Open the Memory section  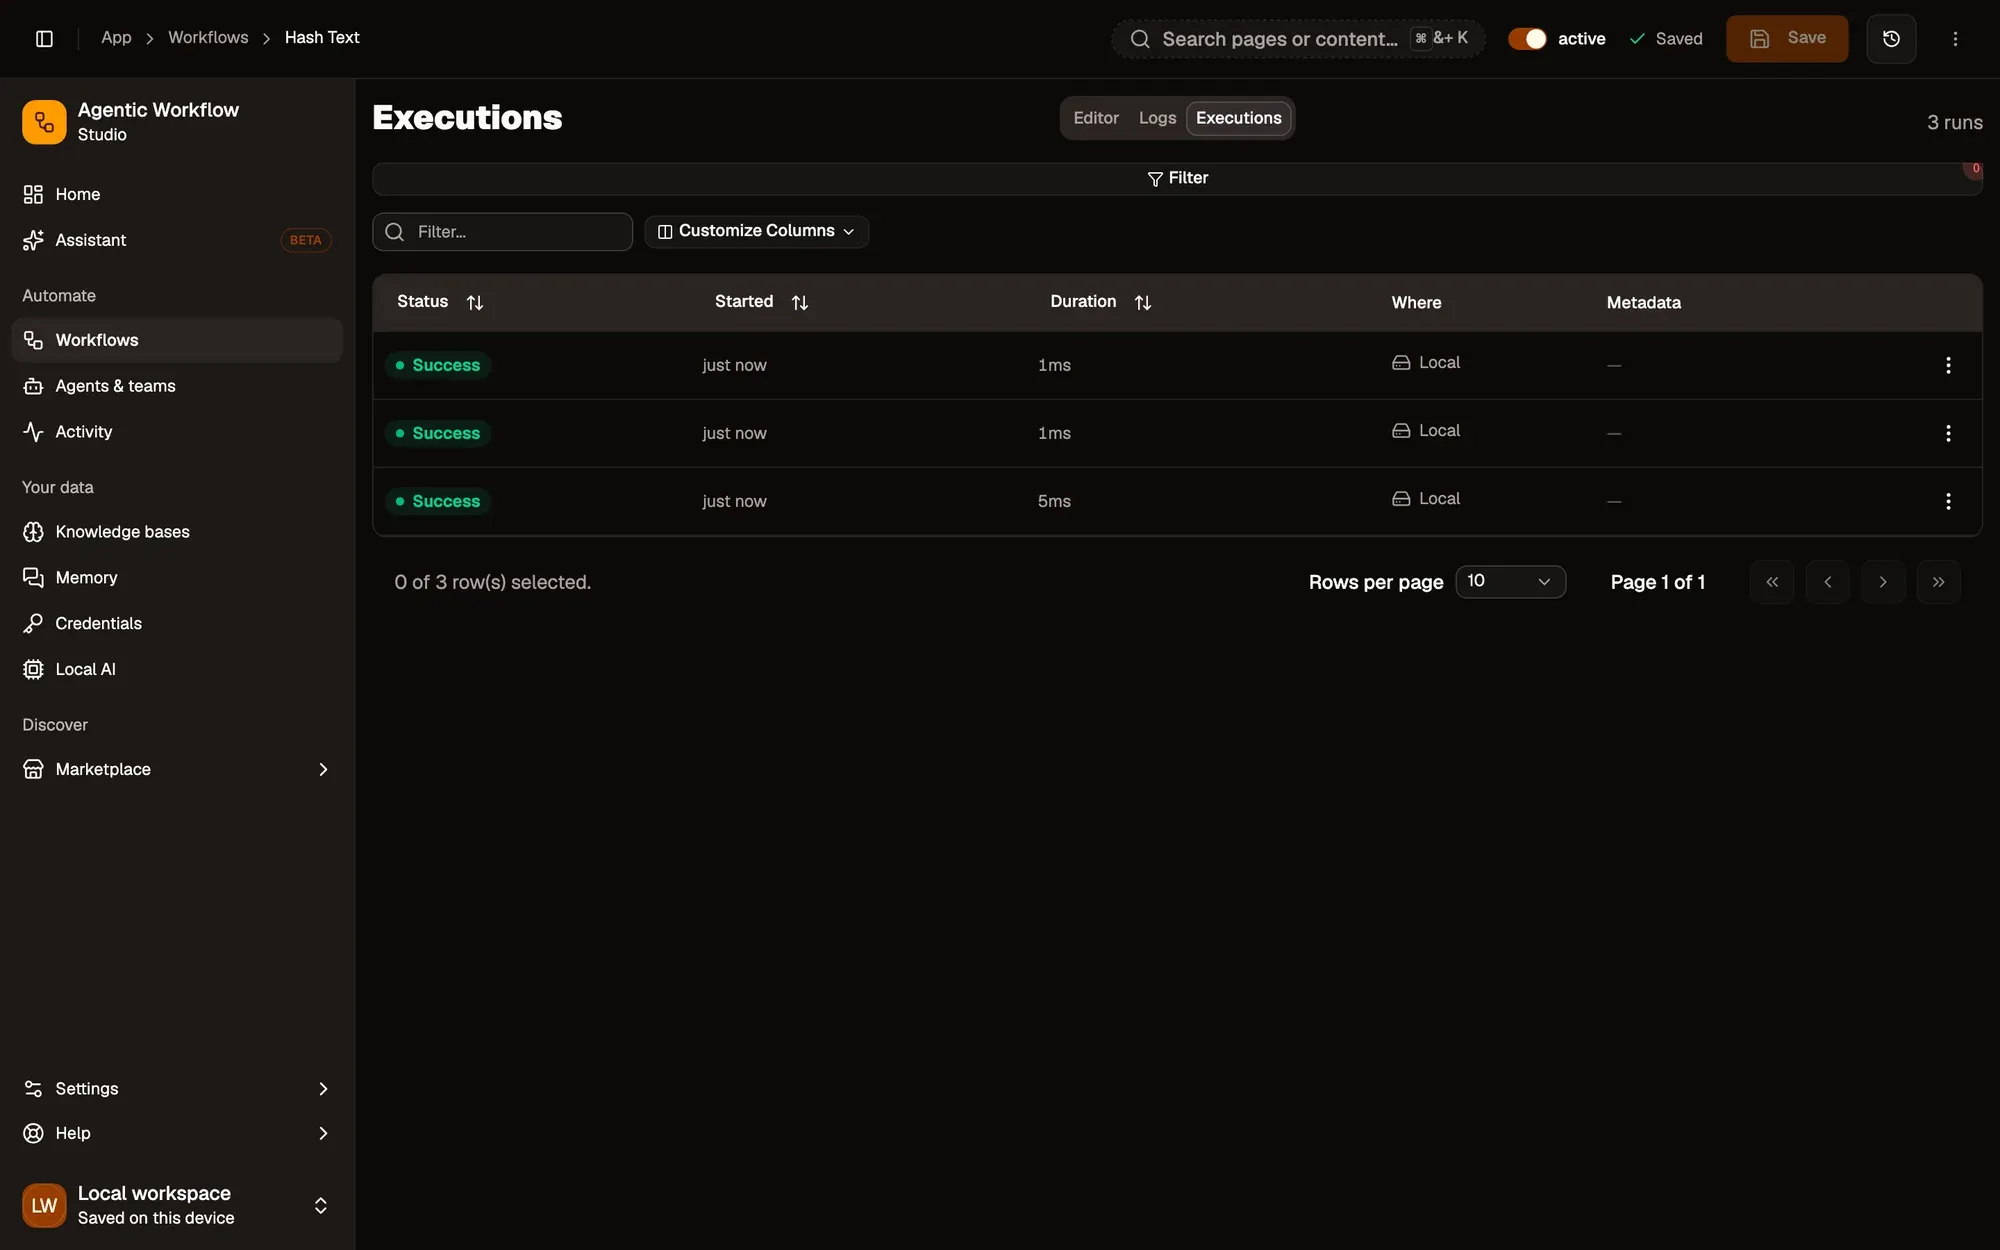(x=177, y=578)
